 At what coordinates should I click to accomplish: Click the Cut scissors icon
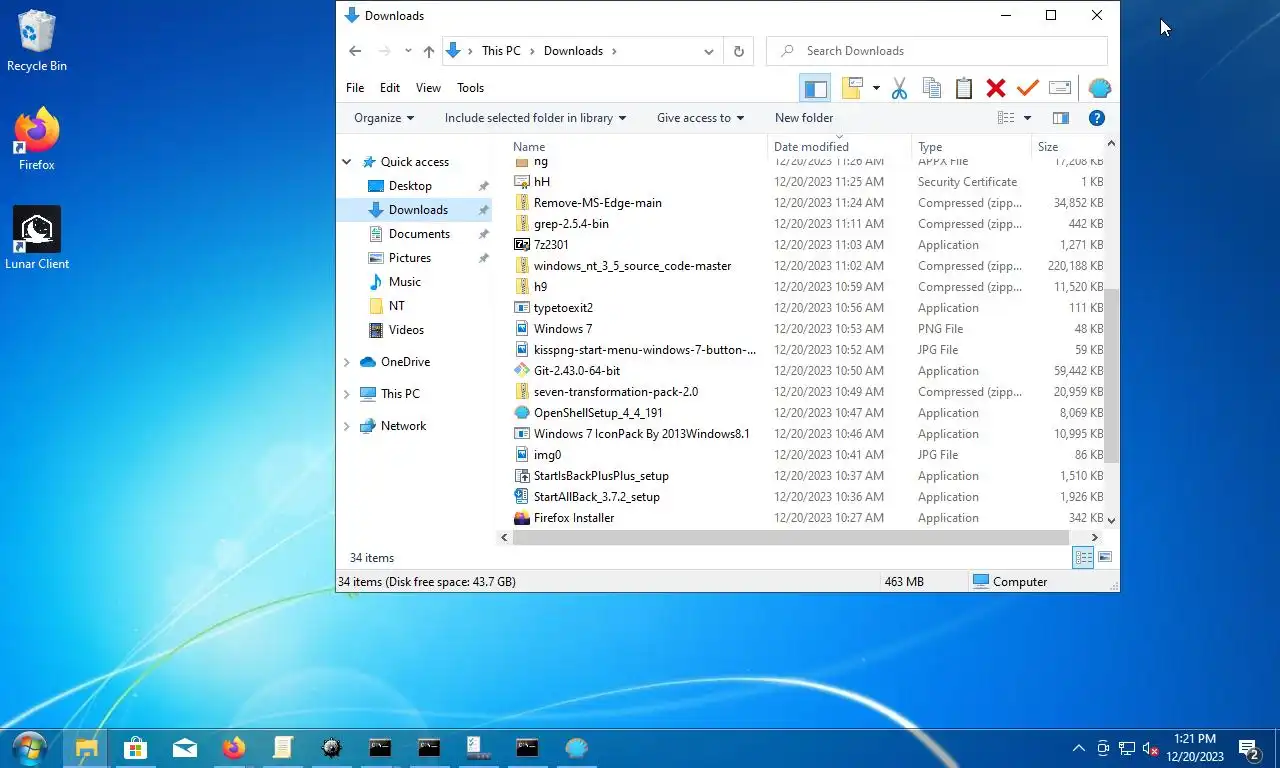899,88
